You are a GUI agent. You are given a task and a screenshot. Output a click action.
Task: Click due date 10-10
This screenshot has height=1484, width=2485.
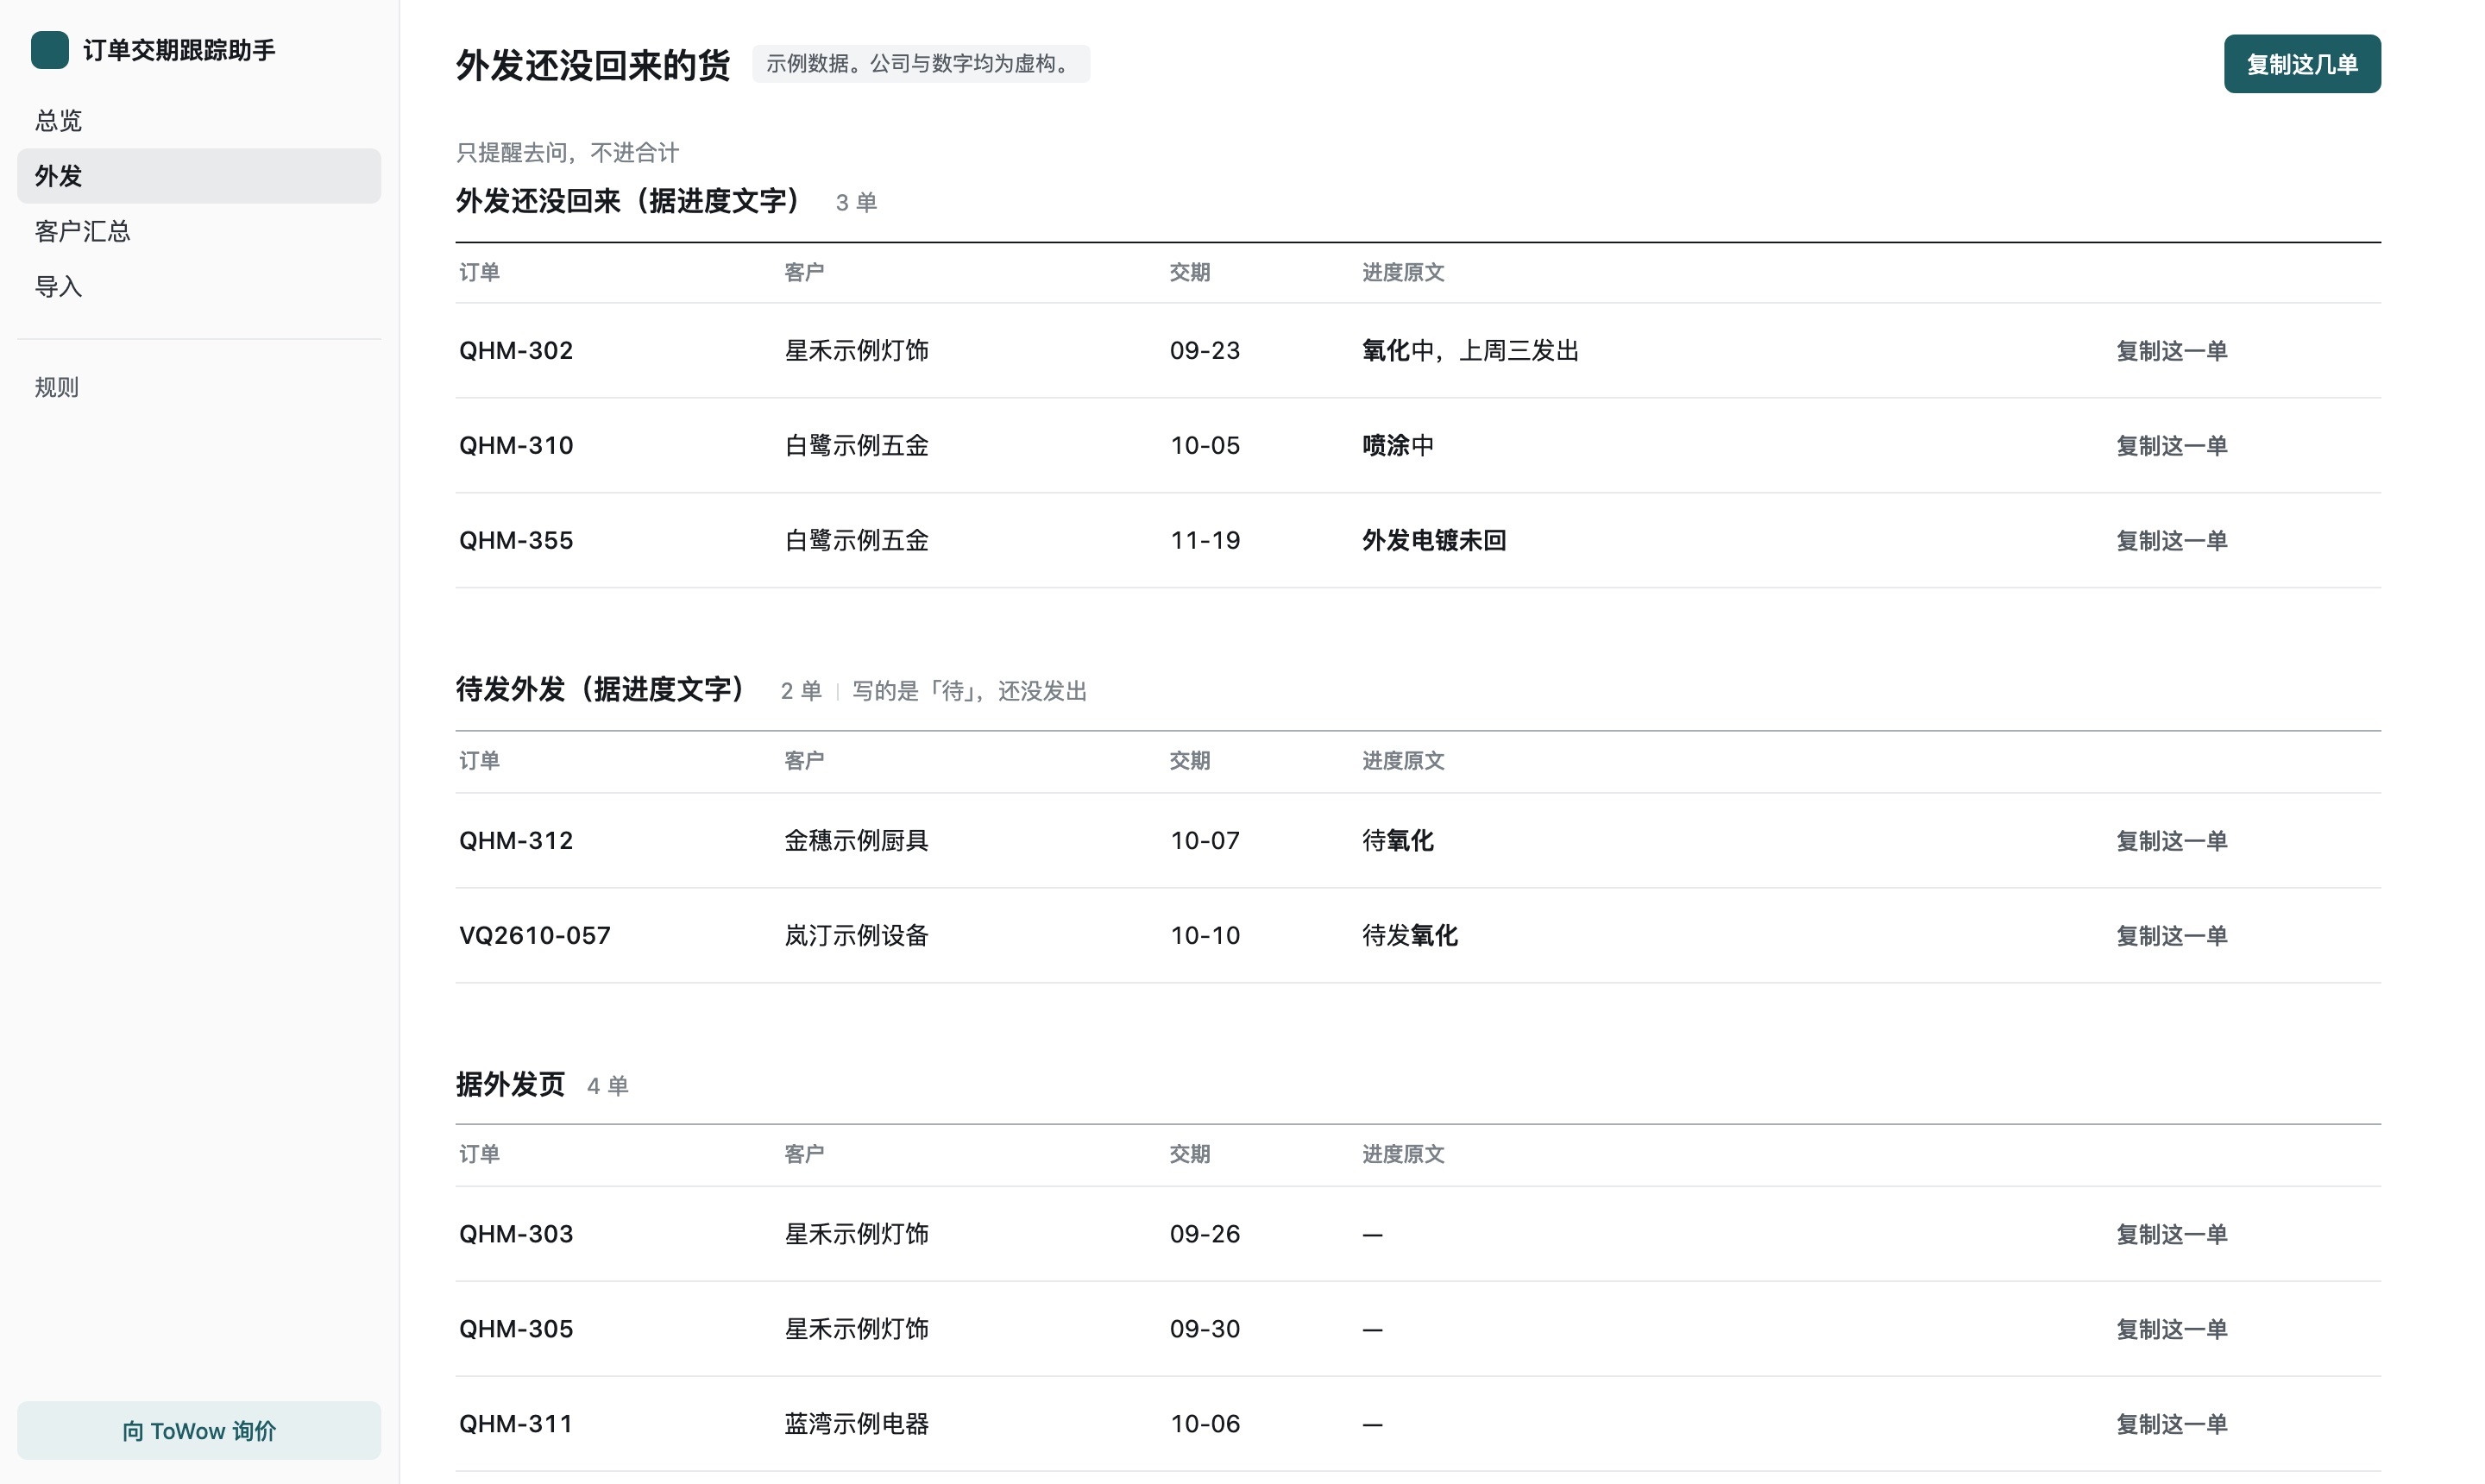pos(1205,936)
